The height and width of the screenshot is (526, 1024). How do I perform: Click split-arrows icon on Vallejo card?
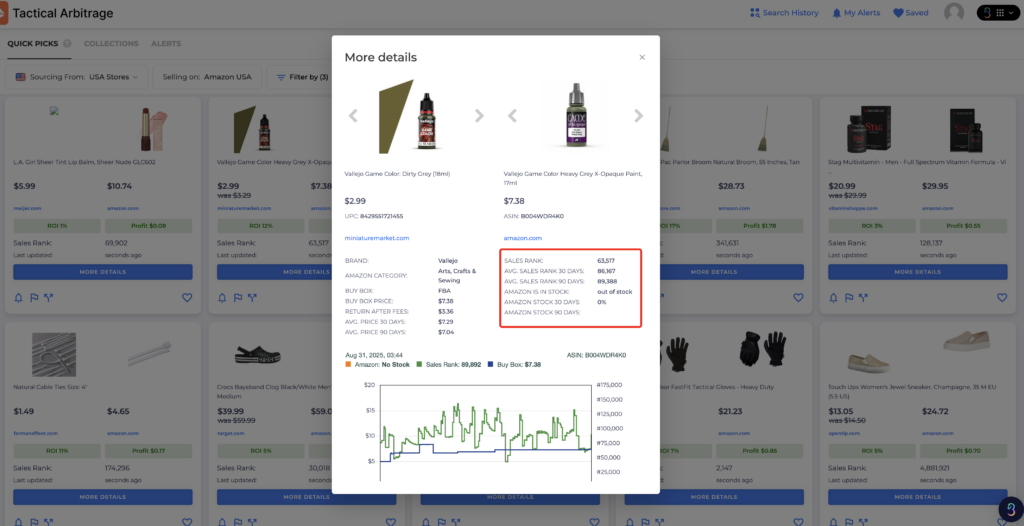(253, 298)
